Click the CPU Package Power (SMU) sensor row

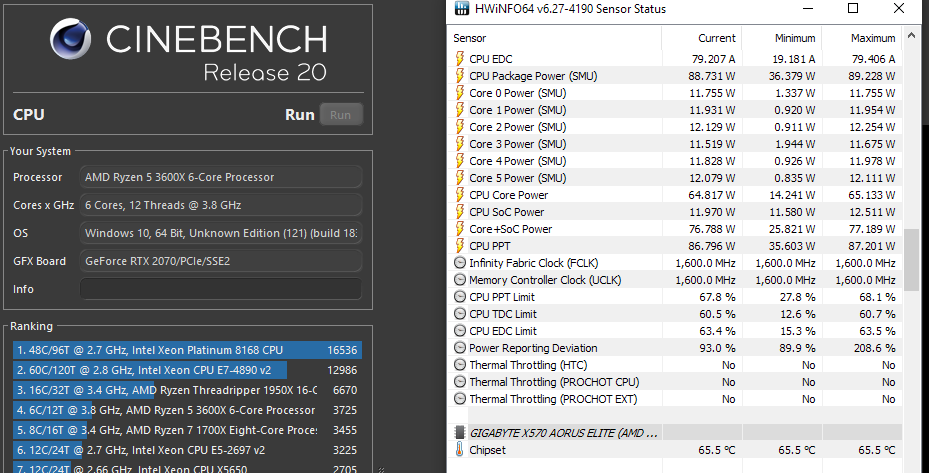[x=675, y=76]
